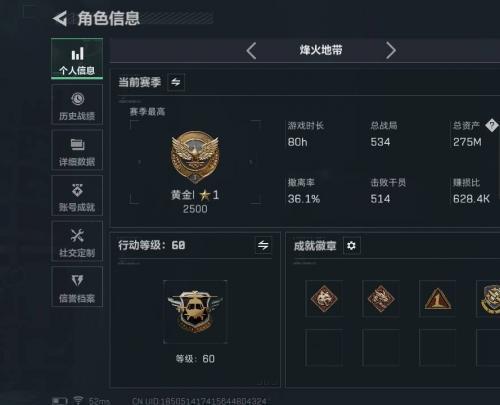Screen dimensions: 500x405
Task: Select the first achievement badge
Action: pyautogui.click(x=324, y=298)
